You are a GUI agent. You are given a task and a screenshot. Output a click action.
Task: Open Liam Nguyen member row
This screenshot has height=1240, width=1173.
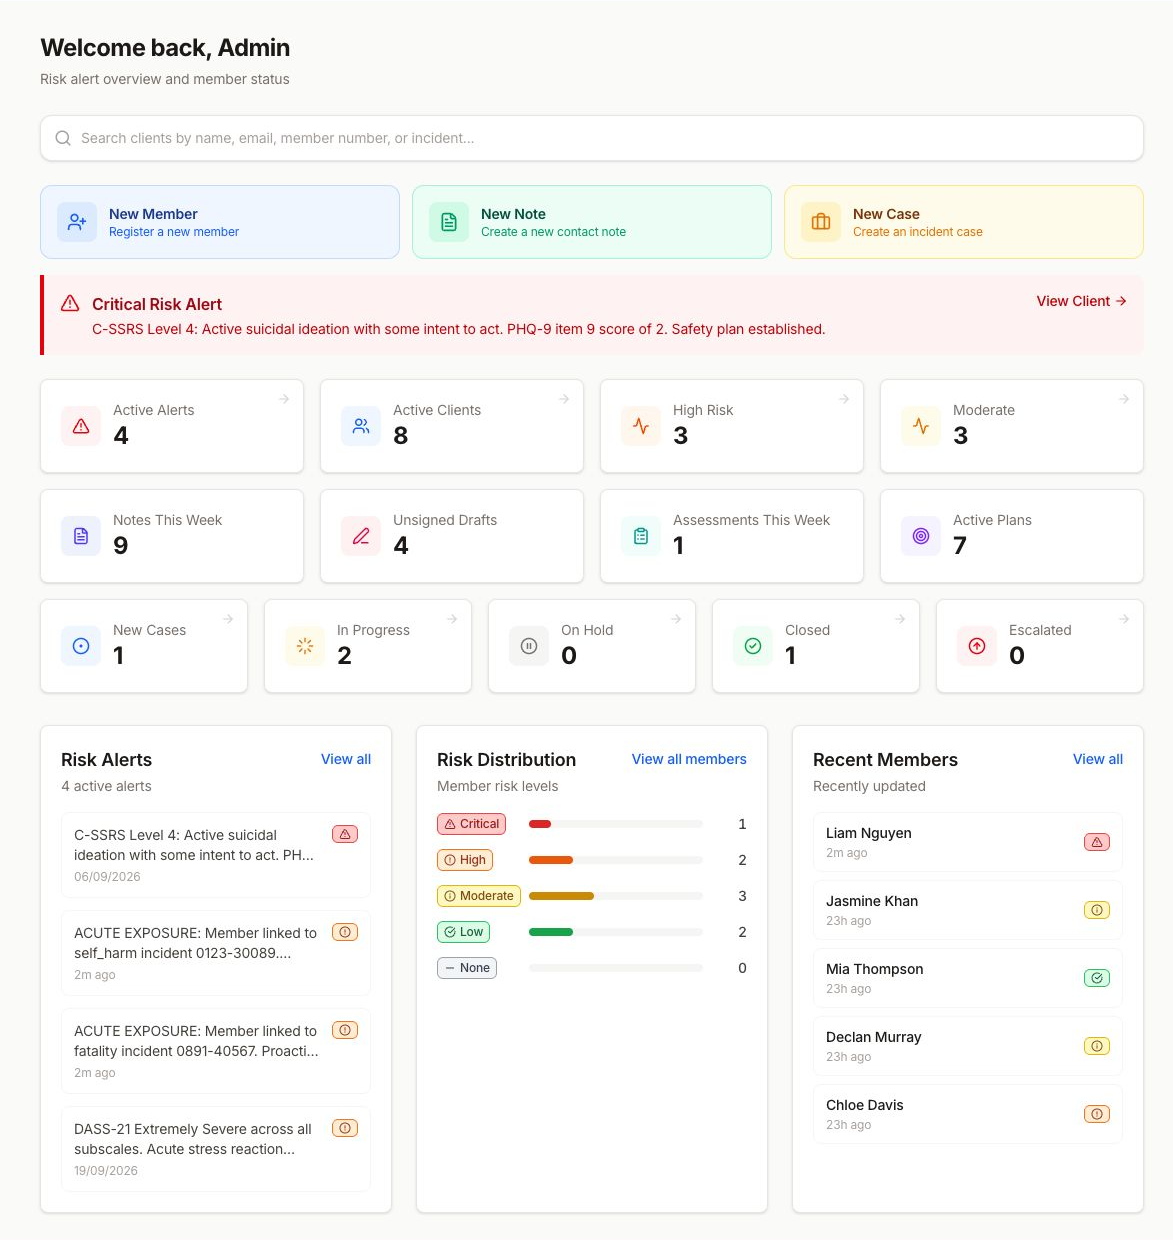tap(968, 842)
